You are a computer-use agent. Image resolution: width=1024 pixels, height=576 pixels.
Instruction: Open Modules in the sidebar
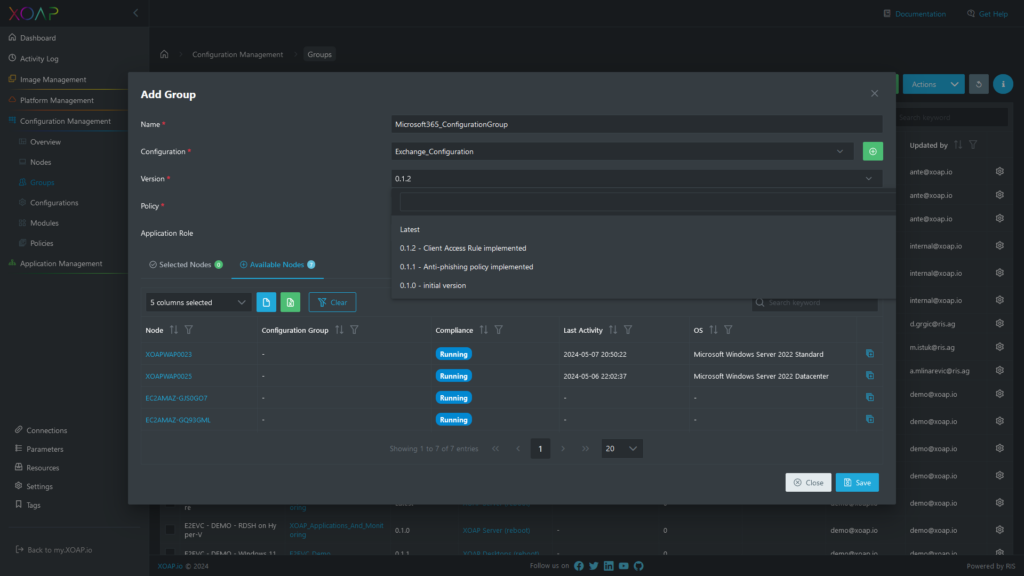click(44, 223)
